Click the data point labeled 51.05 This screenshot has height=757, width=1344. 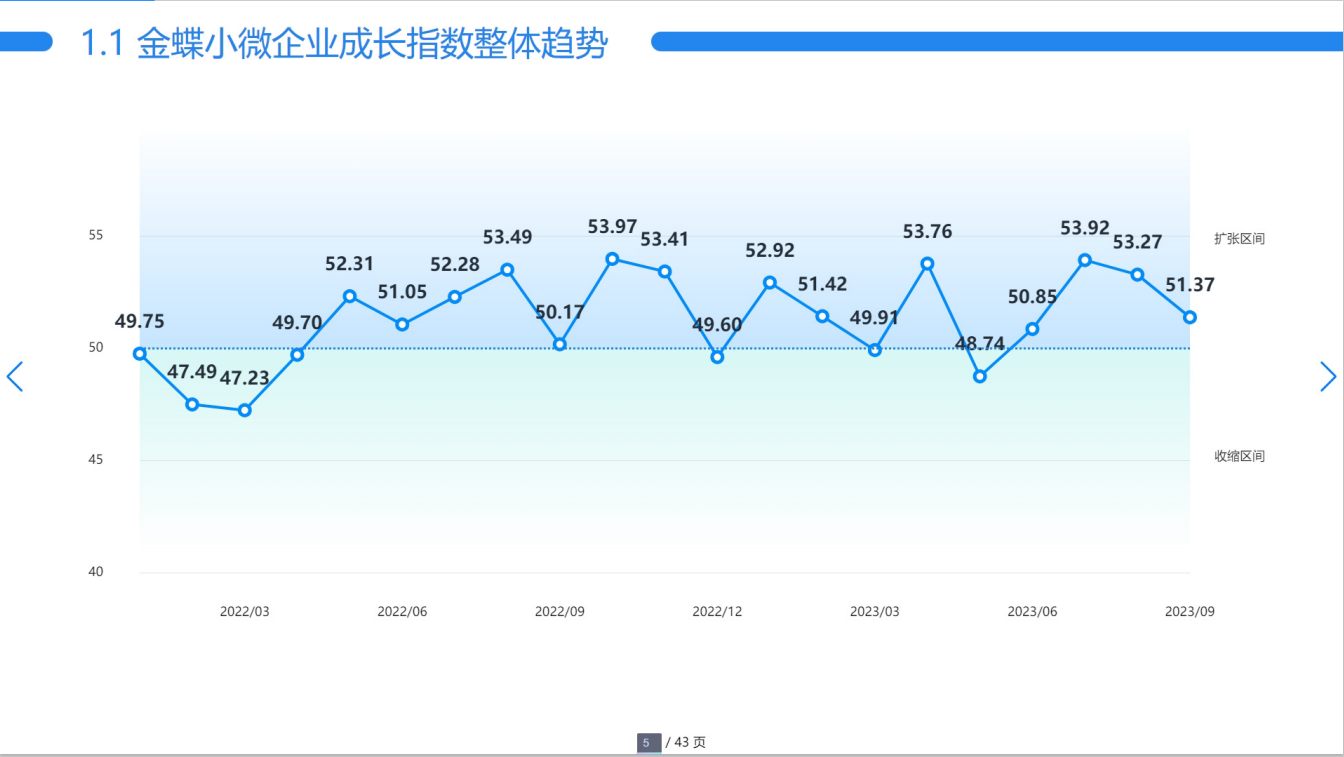(402, 324)
